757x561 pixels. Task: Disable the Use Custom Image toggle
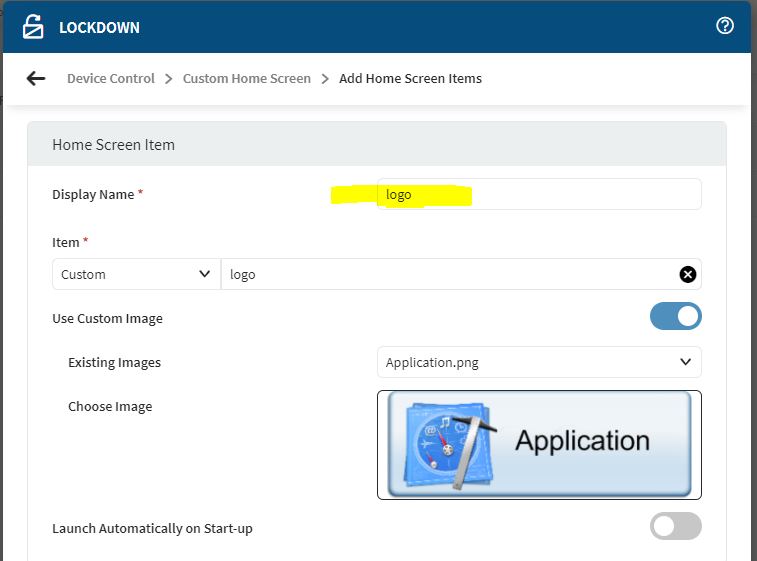coord(676,317)
